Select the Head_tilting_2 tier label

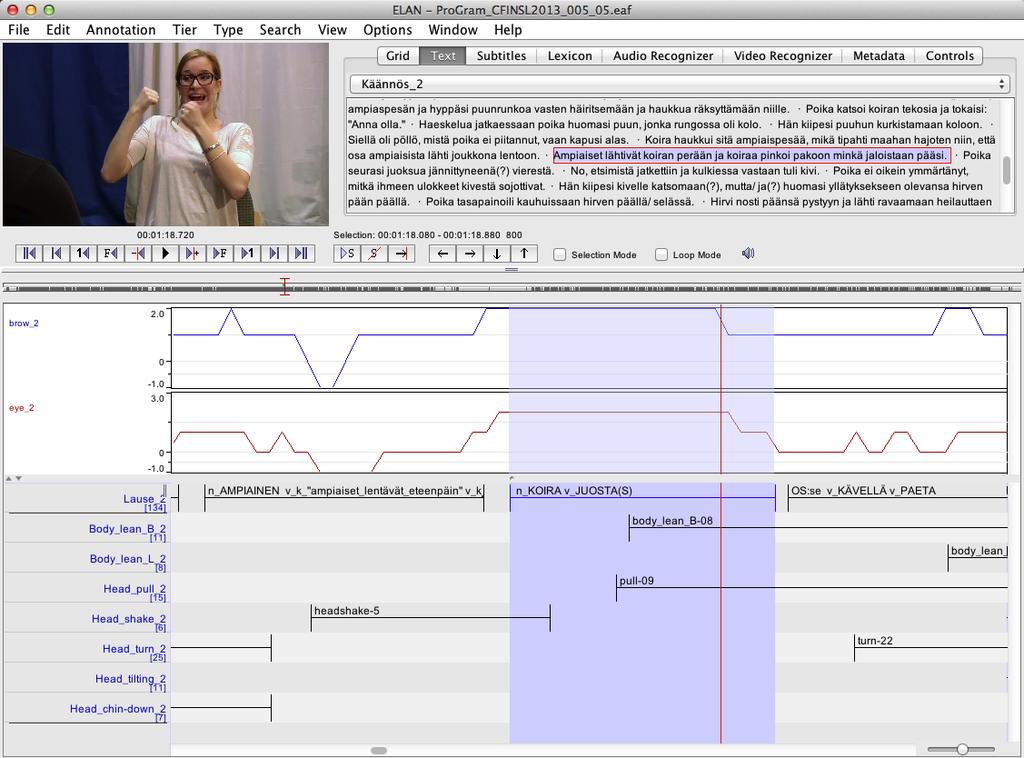(x=130, y=679)
